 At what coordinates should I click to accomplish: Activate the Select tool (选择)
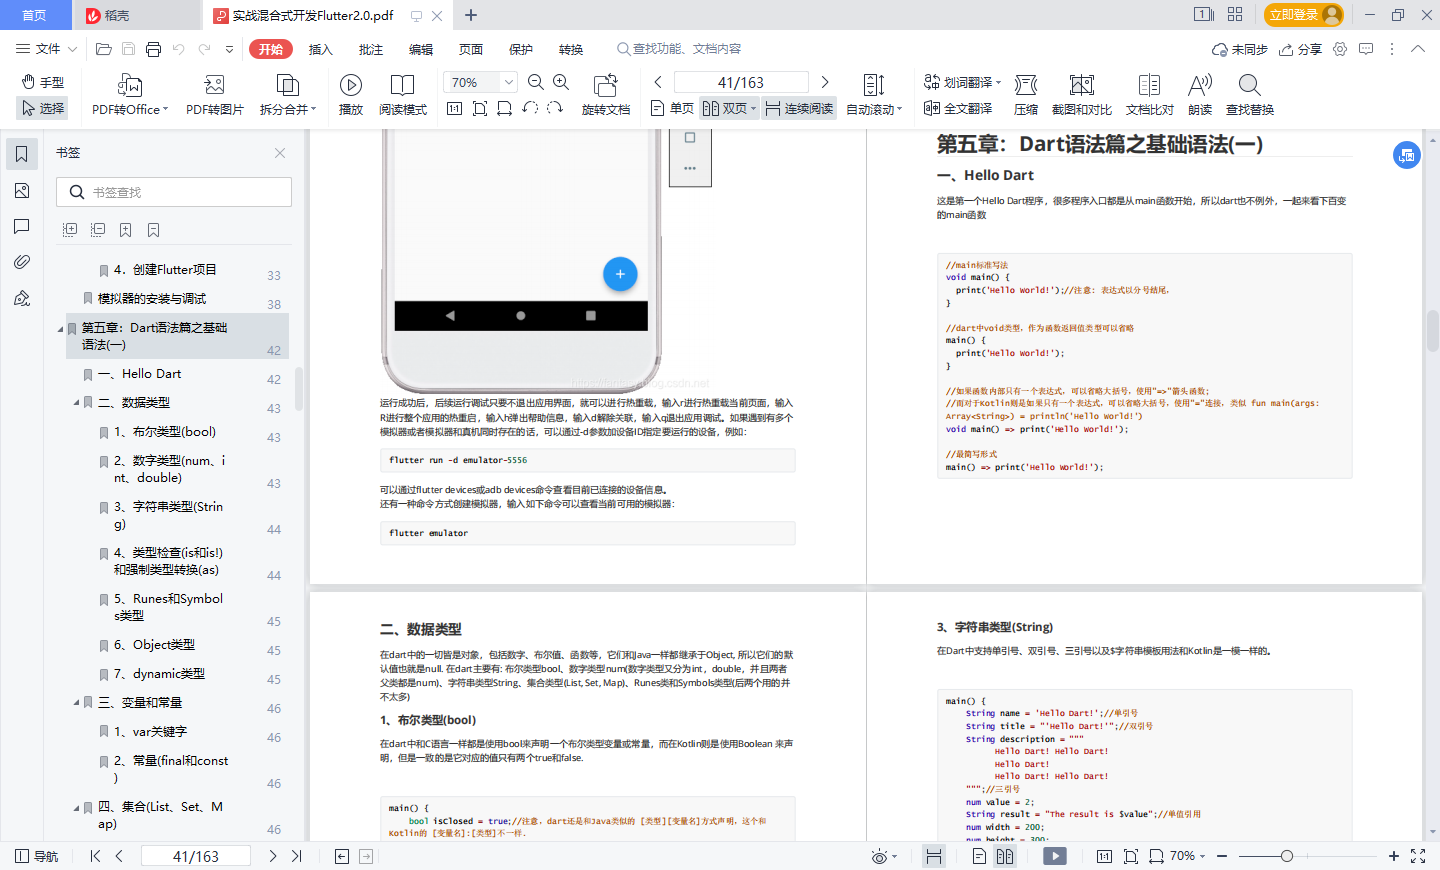point(43,108)
